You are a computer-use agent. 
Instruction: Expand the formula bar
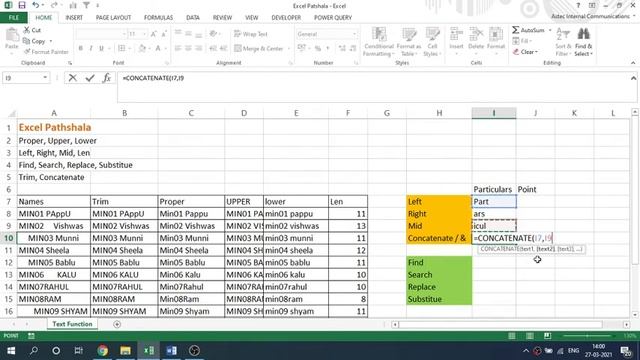(633, 78)
